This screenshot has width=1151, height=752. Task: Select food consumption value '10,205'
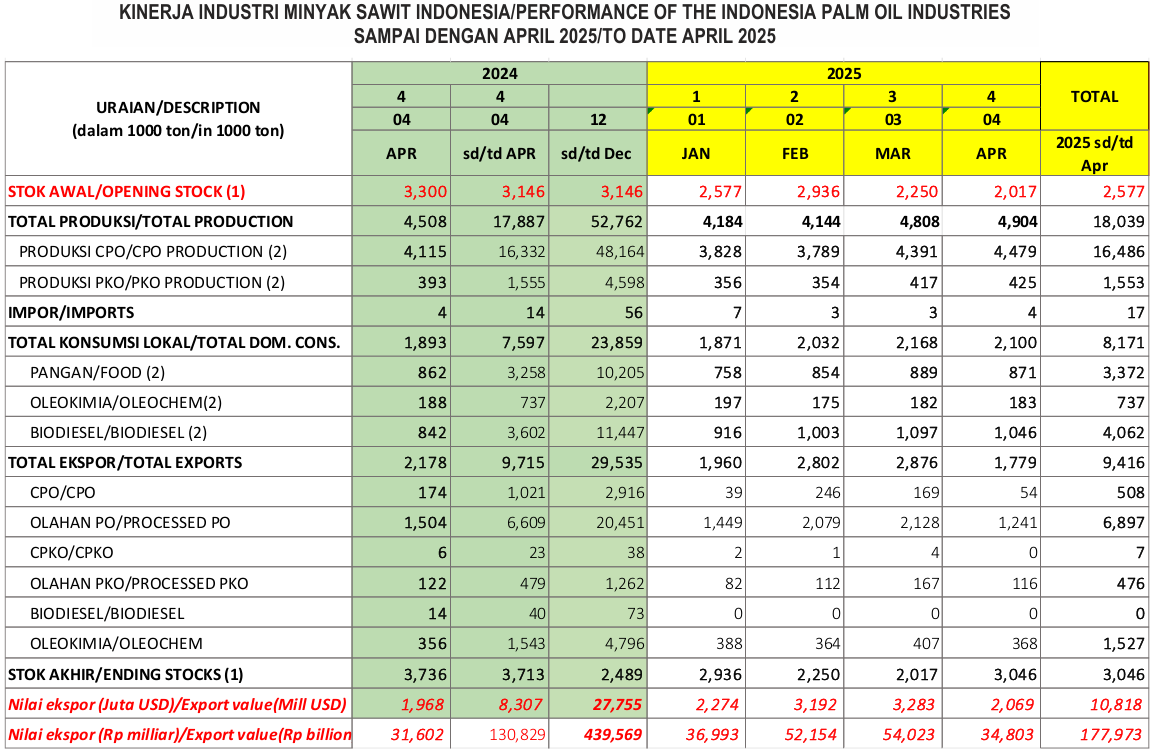tap(620, 373)
